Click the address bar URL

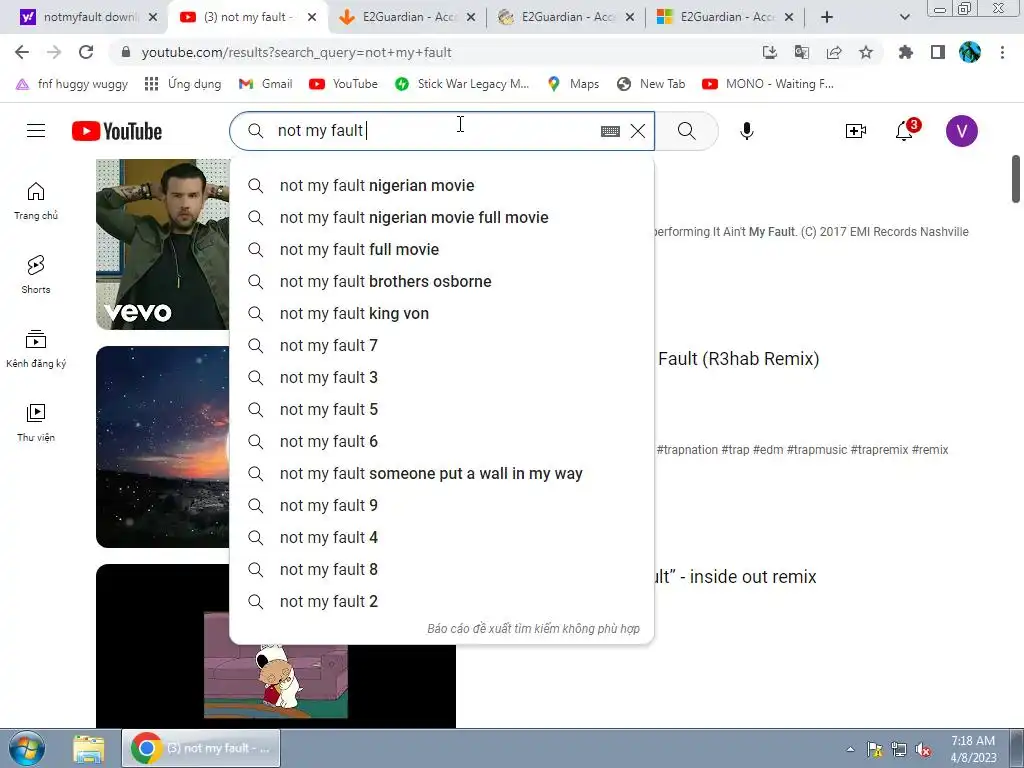pos(296,52)
